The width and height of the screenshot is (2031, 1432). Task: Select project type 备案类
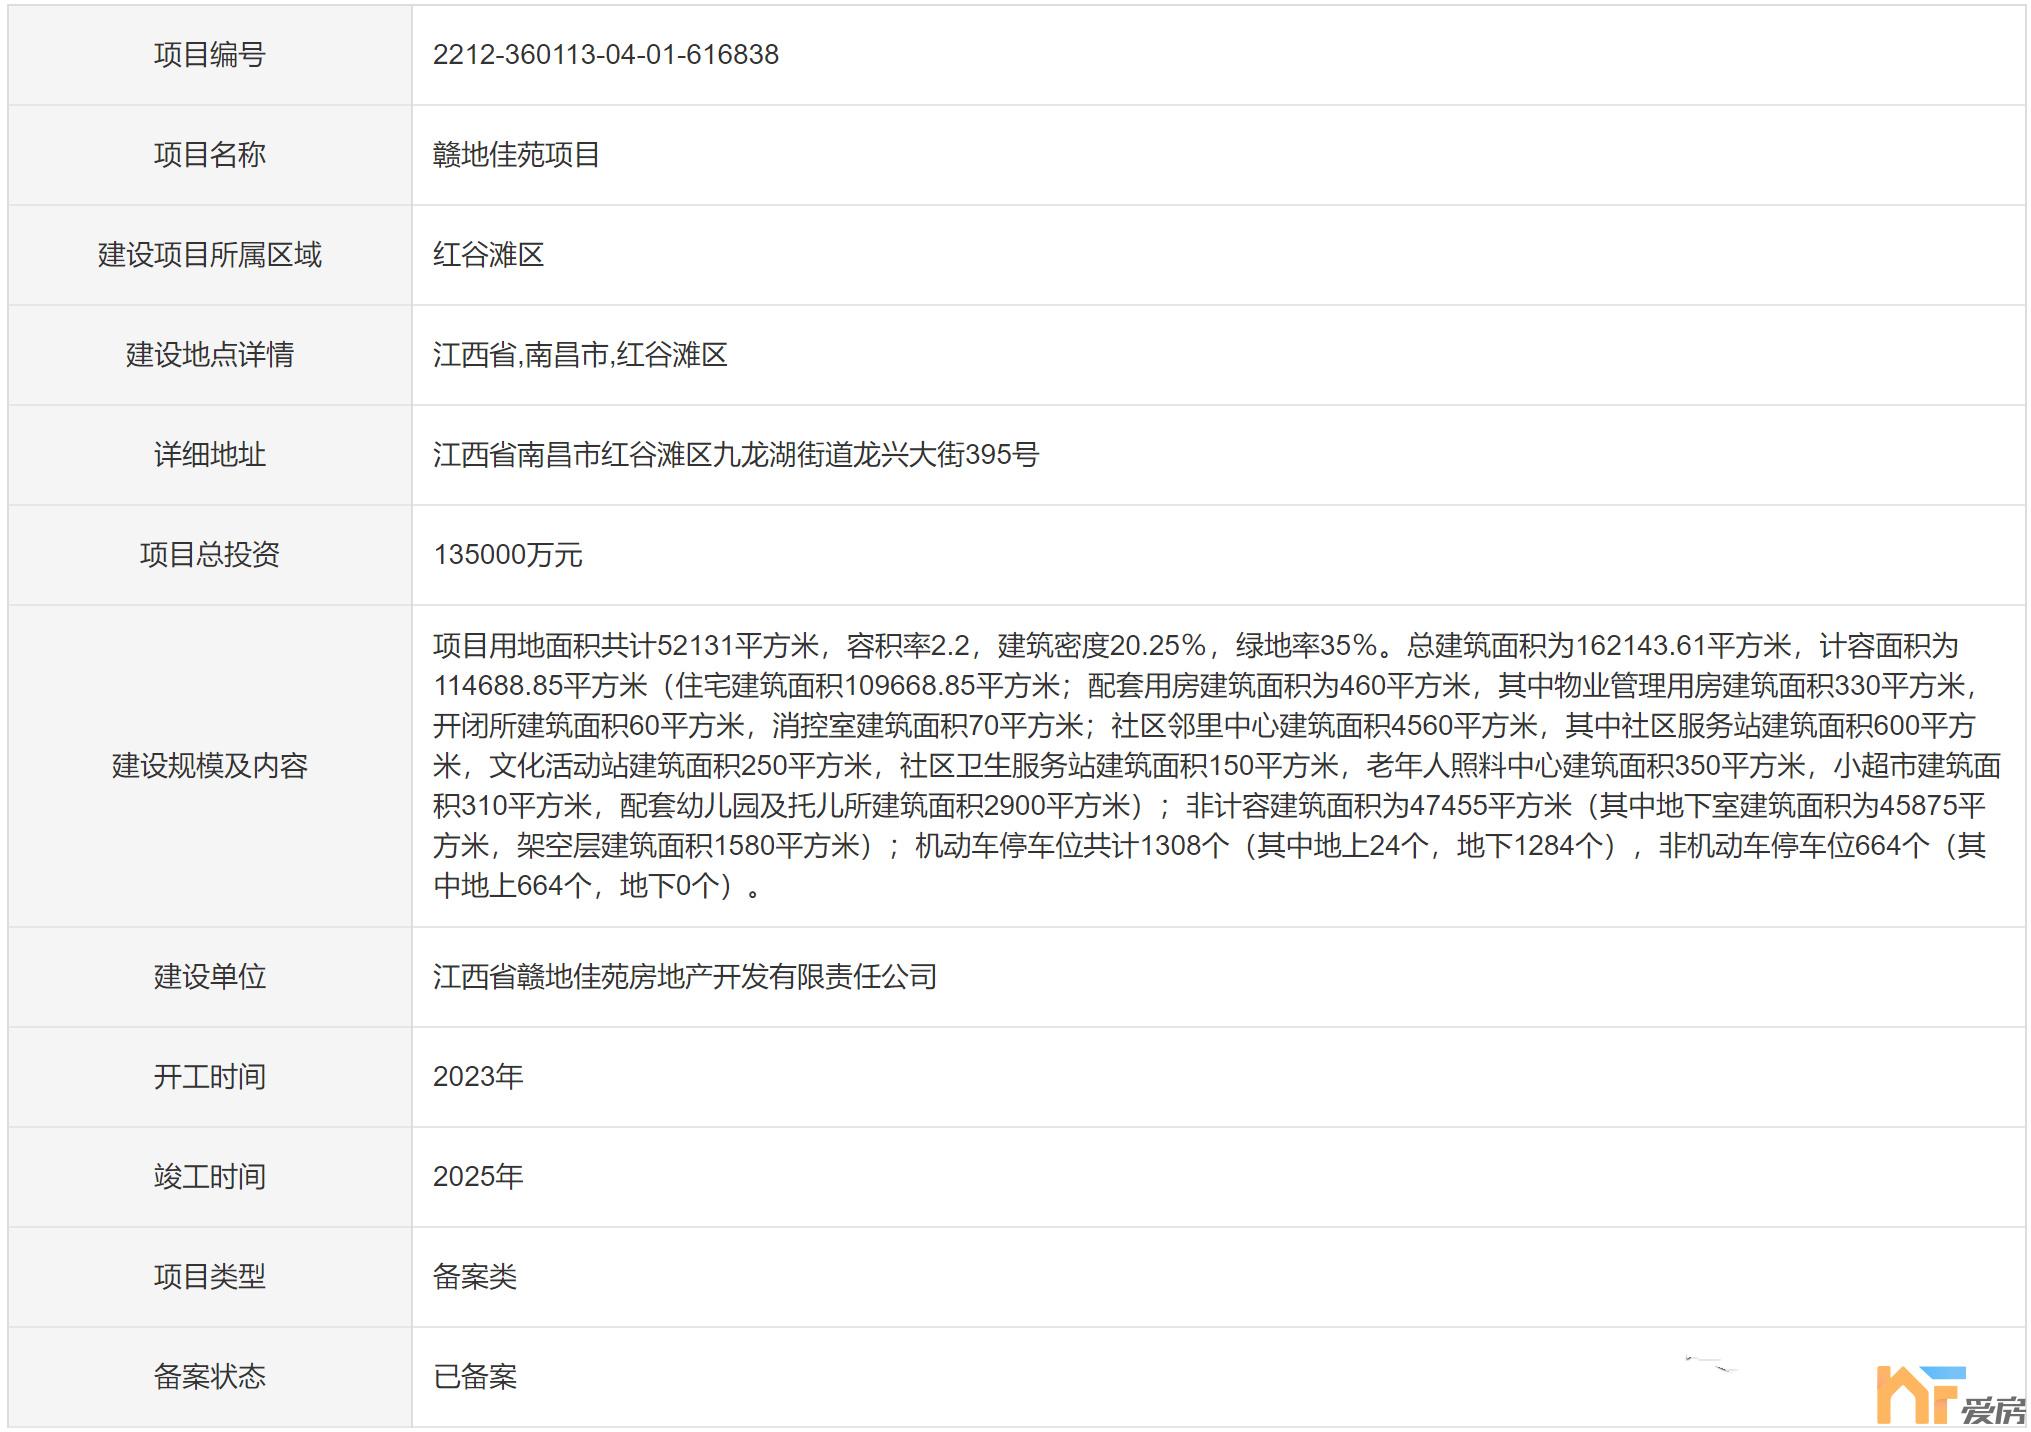click(475, 1277)
